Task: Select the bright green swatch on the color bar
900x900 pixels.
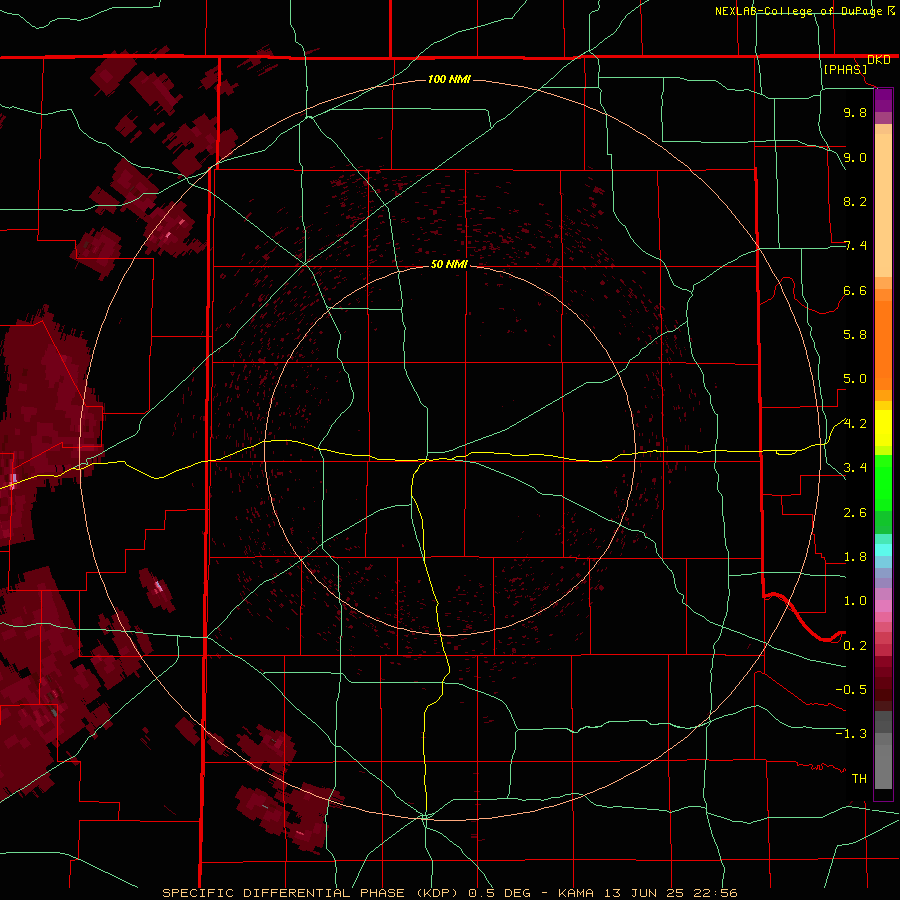Action: [883, 482]
